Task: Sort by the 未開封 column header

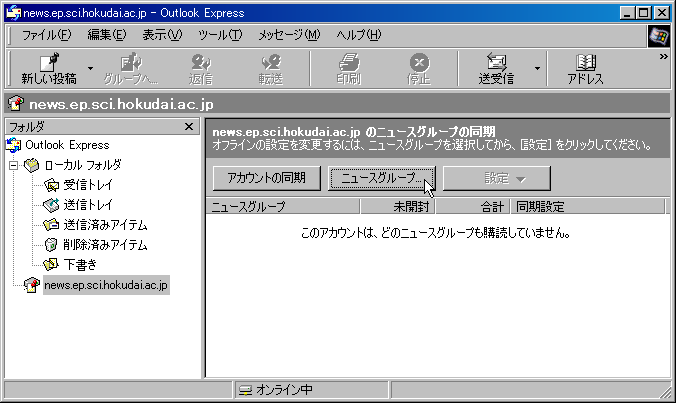Action: pyautogui.click(x=397, y=207)
